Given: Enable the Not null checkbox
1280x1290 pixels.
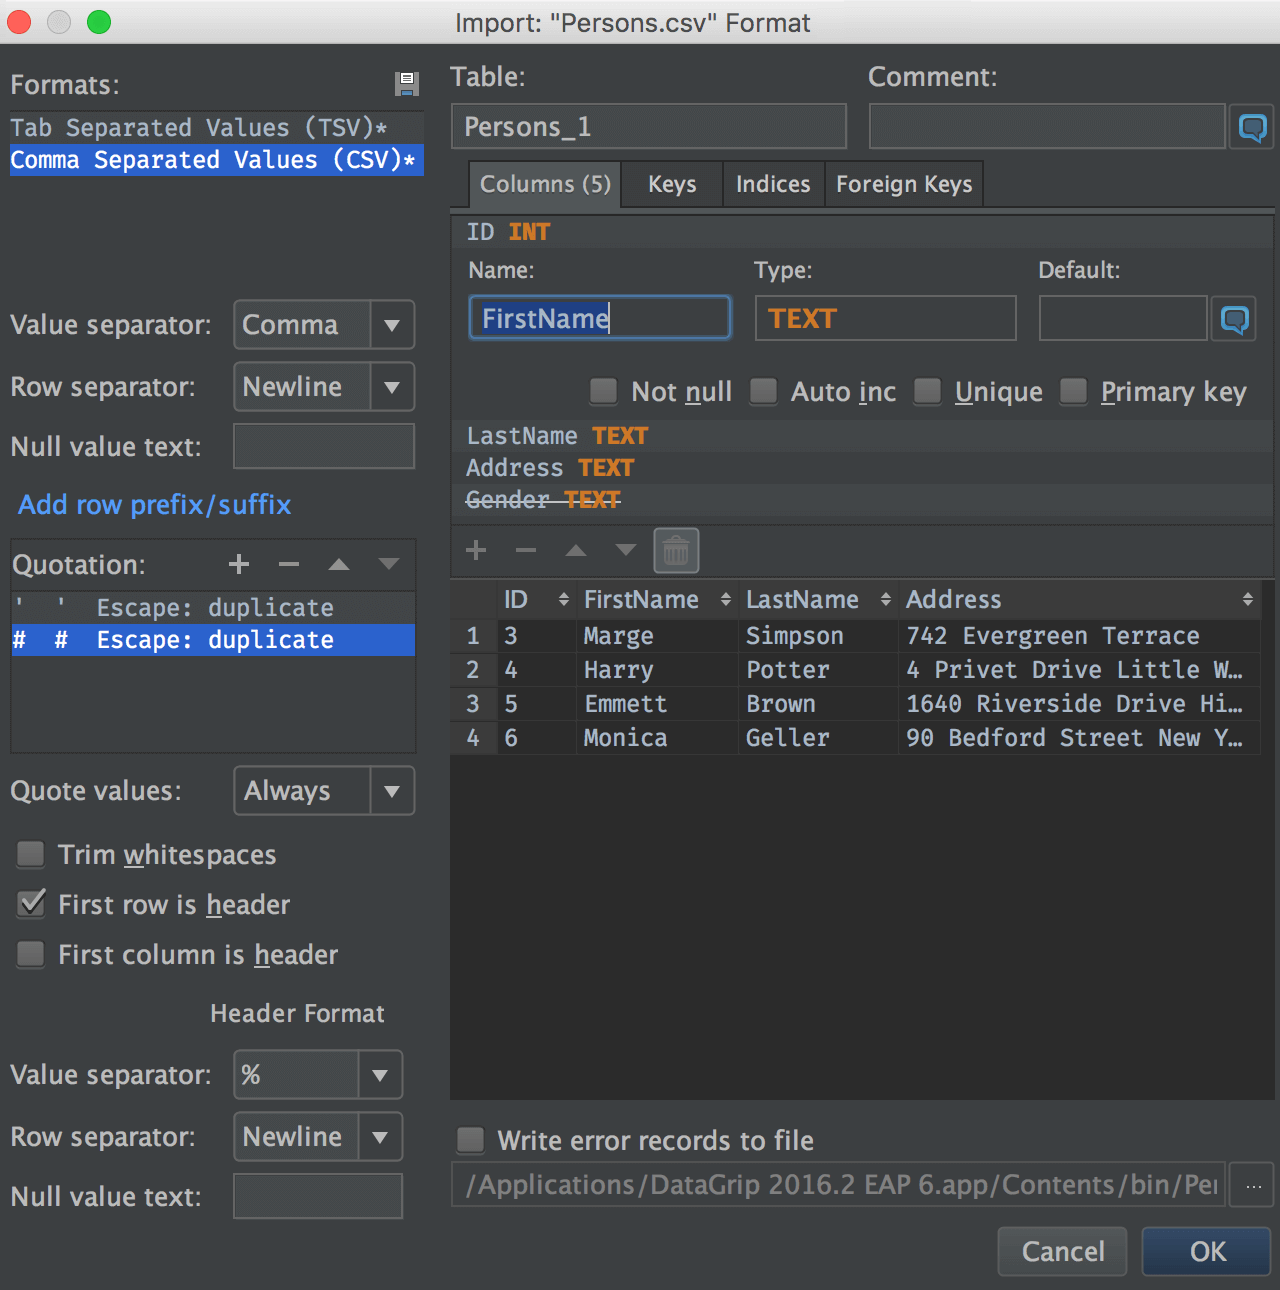Looking at the screenshot, I should click(604, 391).
